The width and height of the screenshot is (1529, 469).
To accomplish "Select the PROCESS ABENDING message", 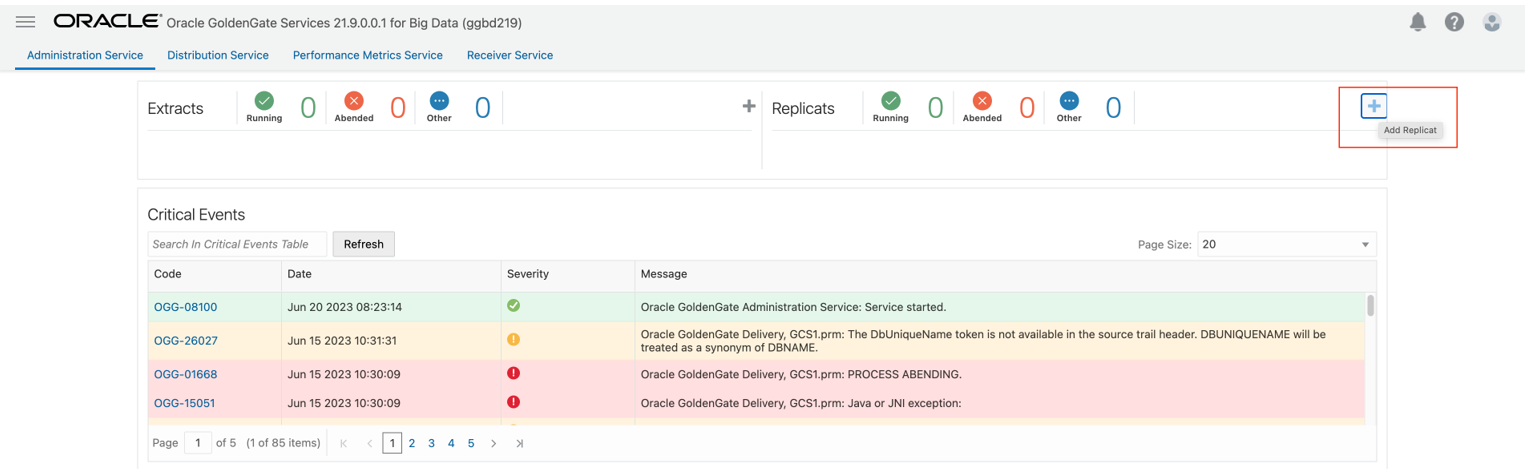I will [800, 374].
